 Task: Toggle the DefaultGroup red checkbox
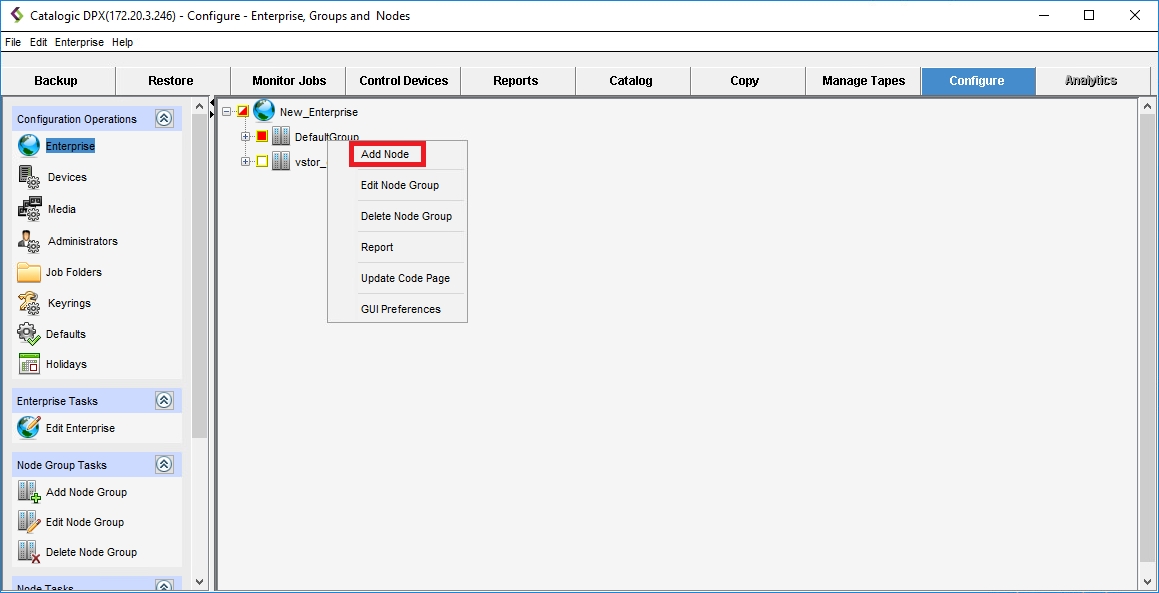[262, 137]
